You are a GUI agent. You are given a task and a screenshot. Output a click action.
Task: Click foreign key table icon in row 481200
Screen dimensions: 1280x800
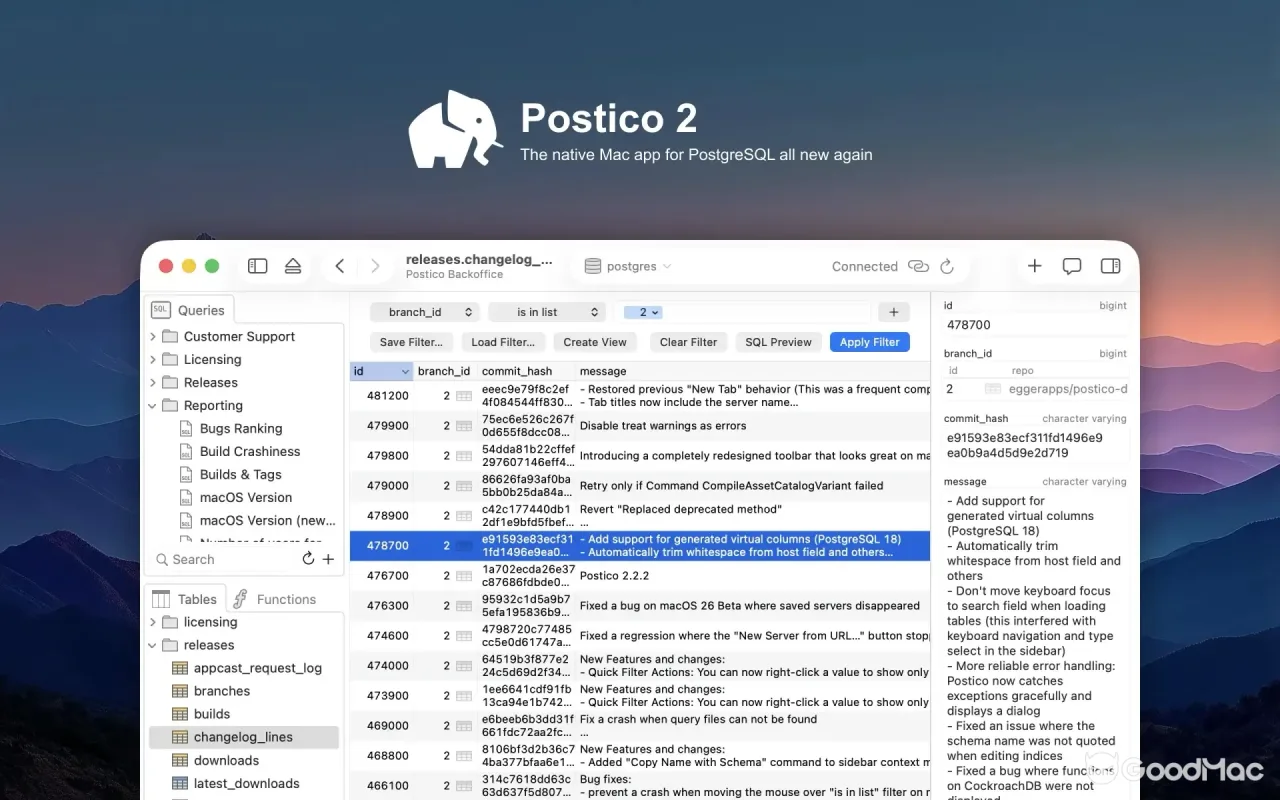click(x=464, y=396)
